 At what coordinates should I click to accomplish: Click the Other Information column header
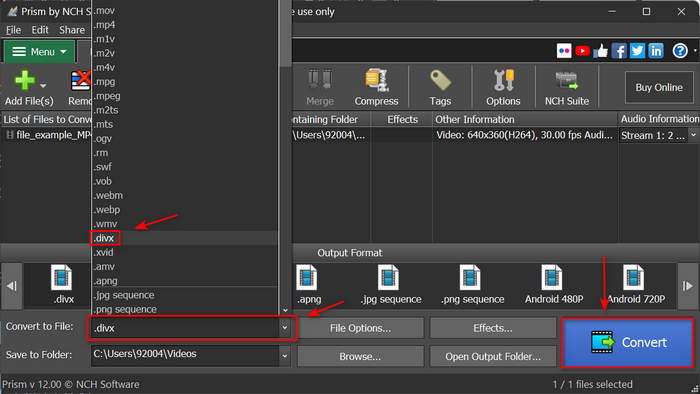(525, 119)
